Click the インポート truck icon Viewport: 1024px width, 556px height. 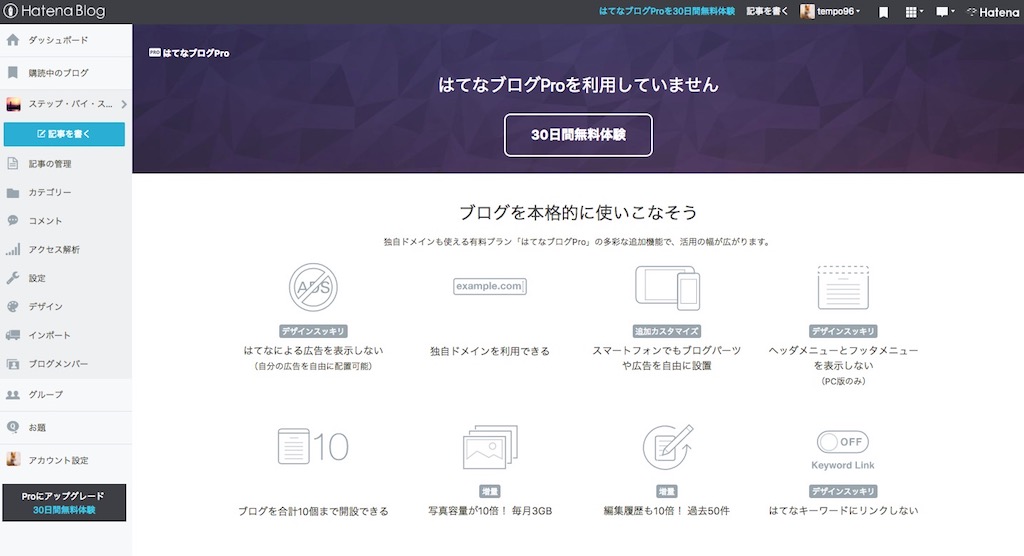coord(12,335)
